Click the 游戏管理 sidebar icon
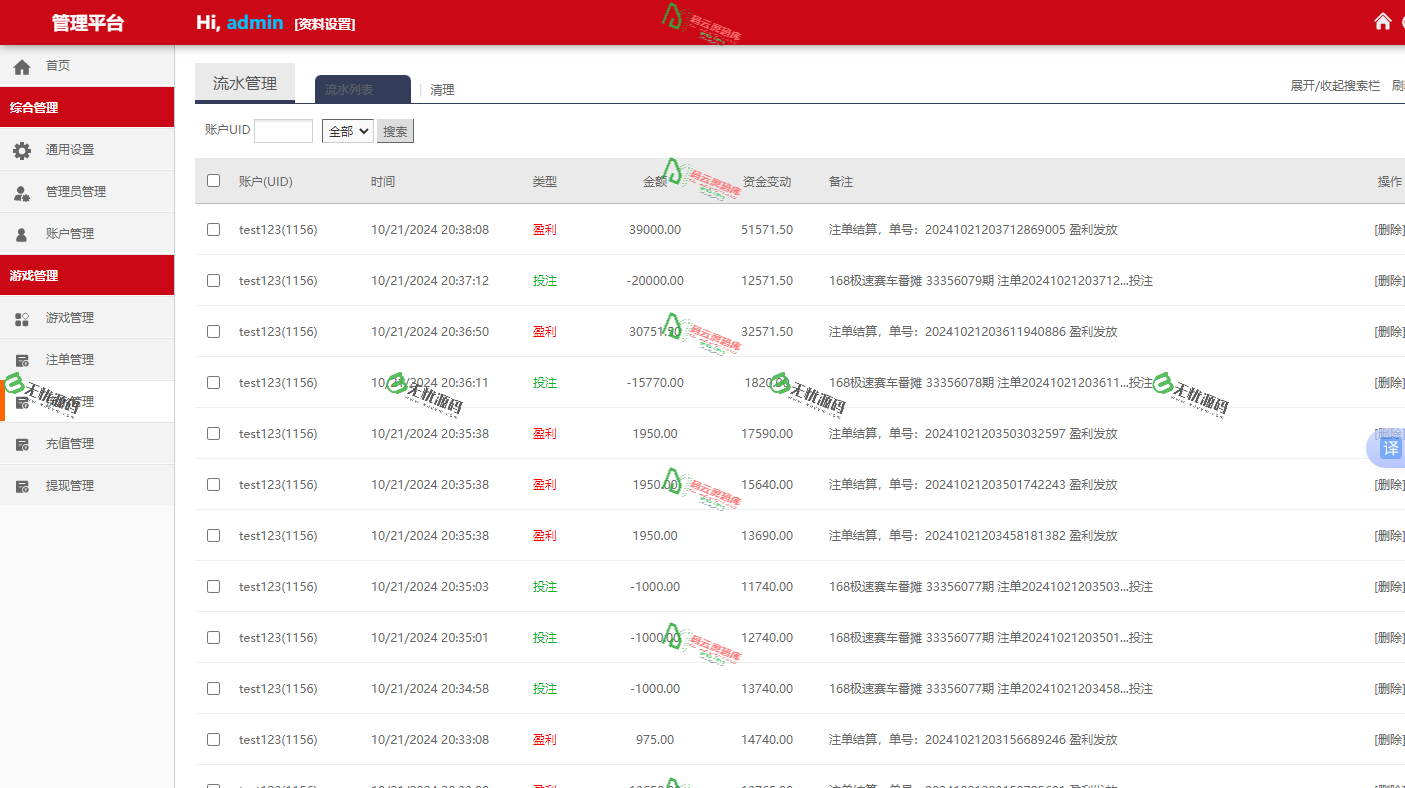1405x788 pixels. (22, 319)
